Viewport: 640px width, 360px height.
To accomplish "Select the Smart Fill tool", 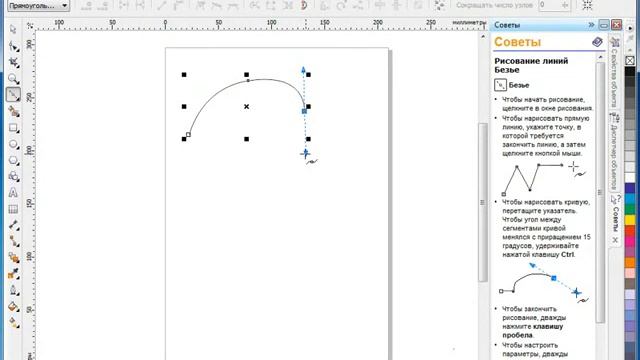I will 13,111.
